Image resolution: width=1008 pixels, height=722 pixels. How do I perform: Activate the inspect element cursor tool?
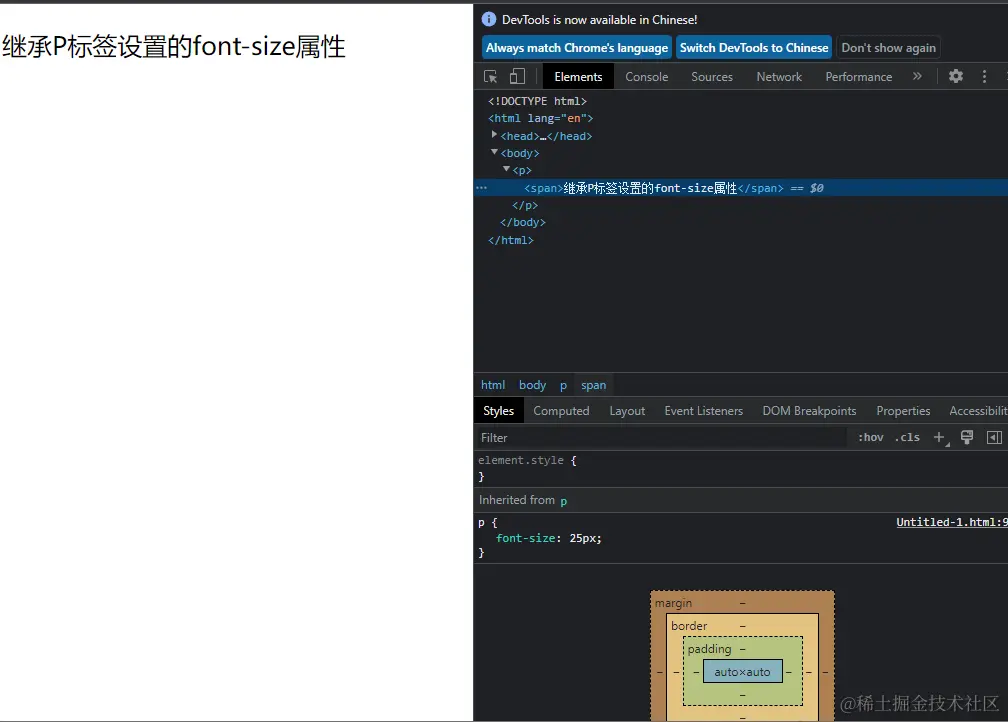(x=490, y=76)
